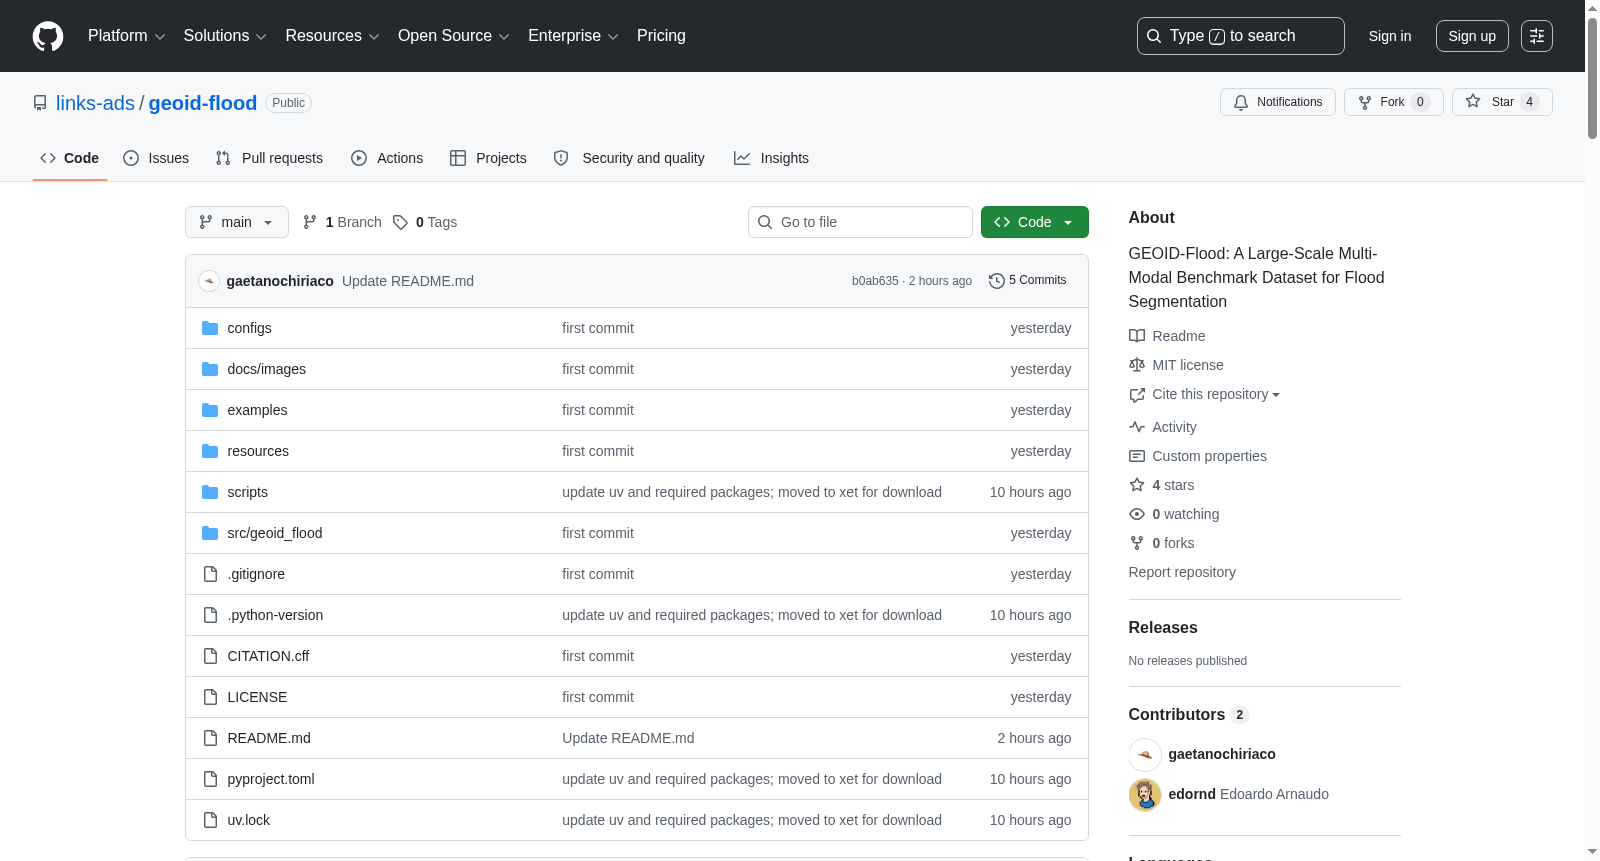Click the LICENSE file icon

210,697
